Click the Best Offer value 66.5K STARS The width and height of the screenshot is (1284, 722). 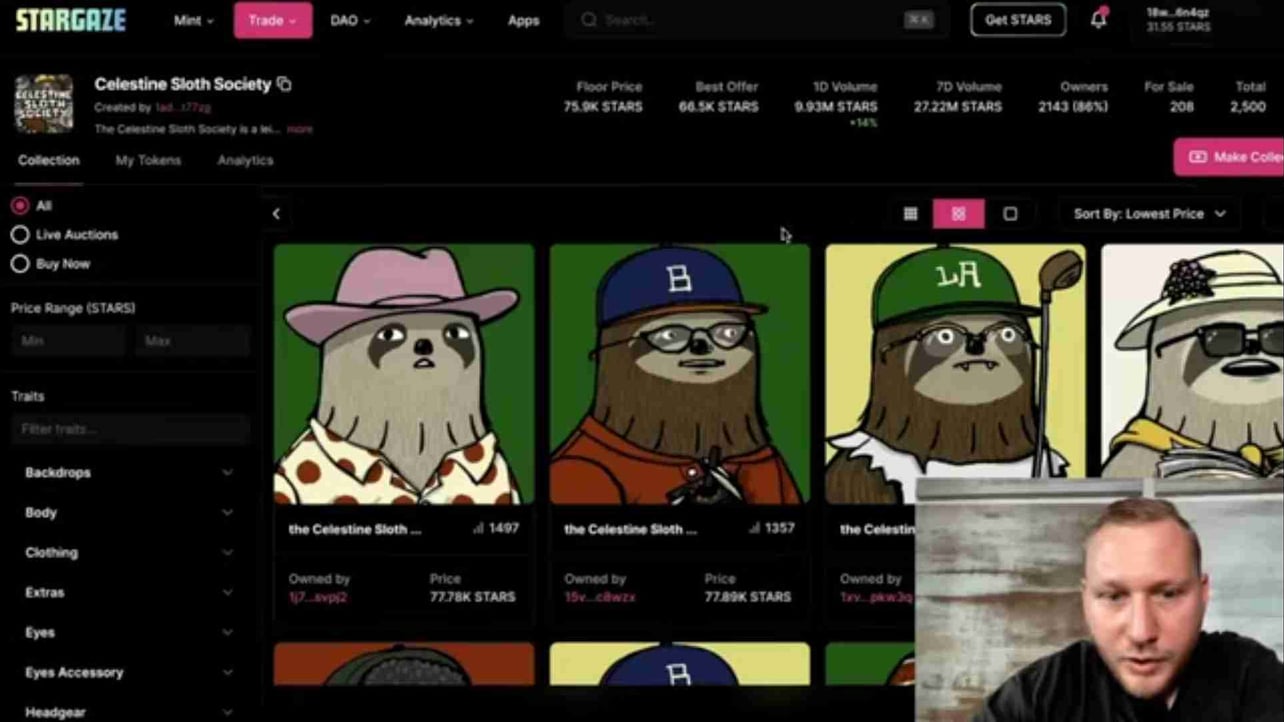719,107
